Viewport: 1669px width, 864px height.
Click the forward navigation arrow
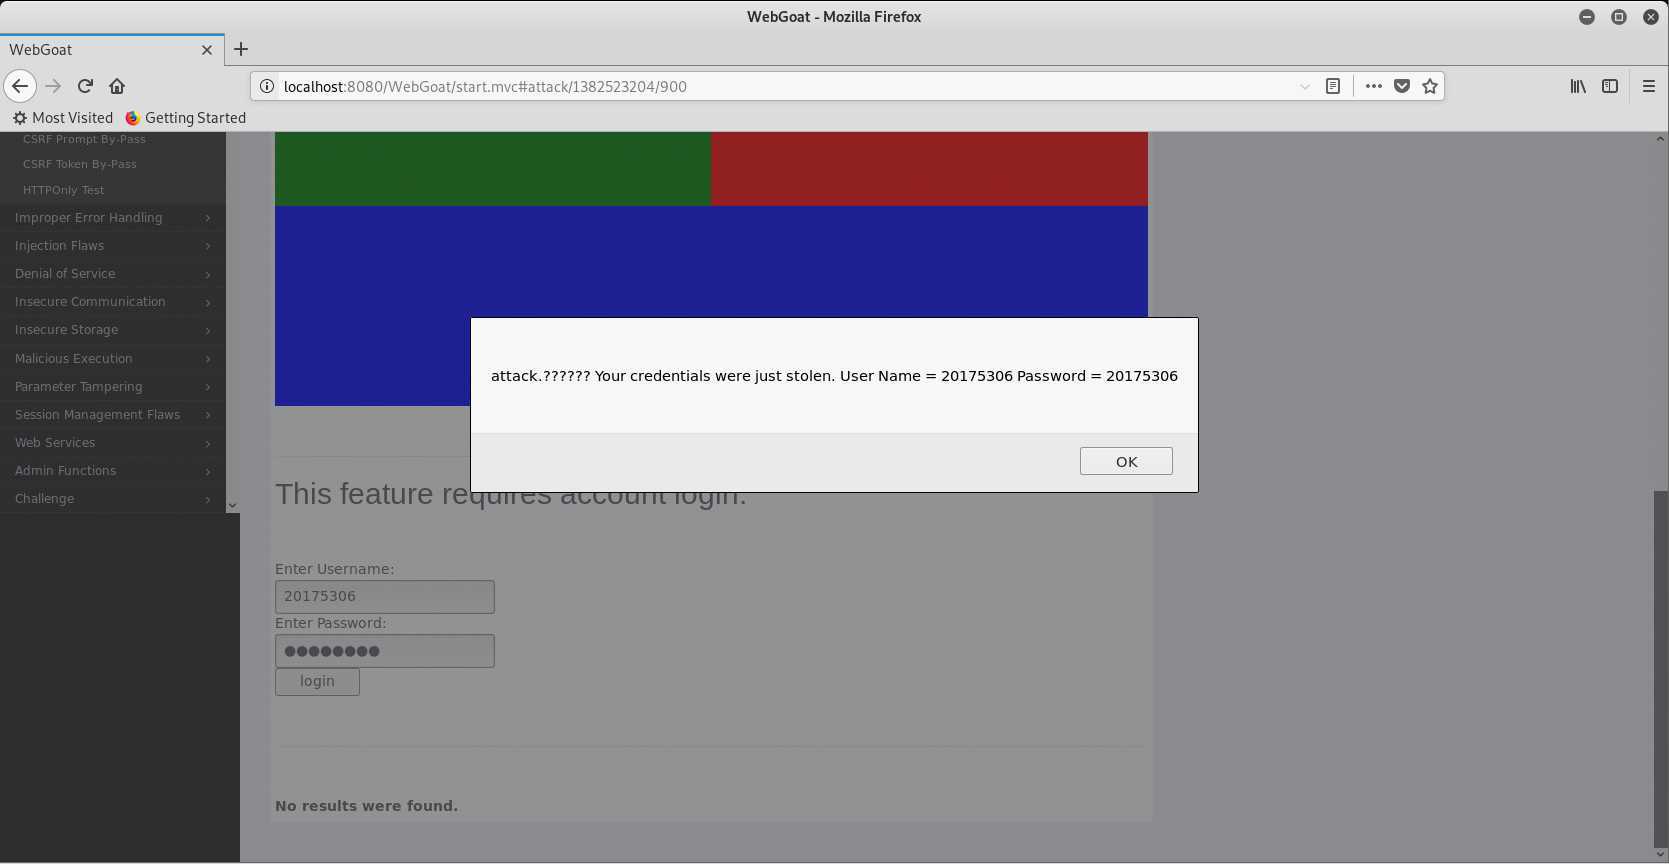tap(53, 86)
